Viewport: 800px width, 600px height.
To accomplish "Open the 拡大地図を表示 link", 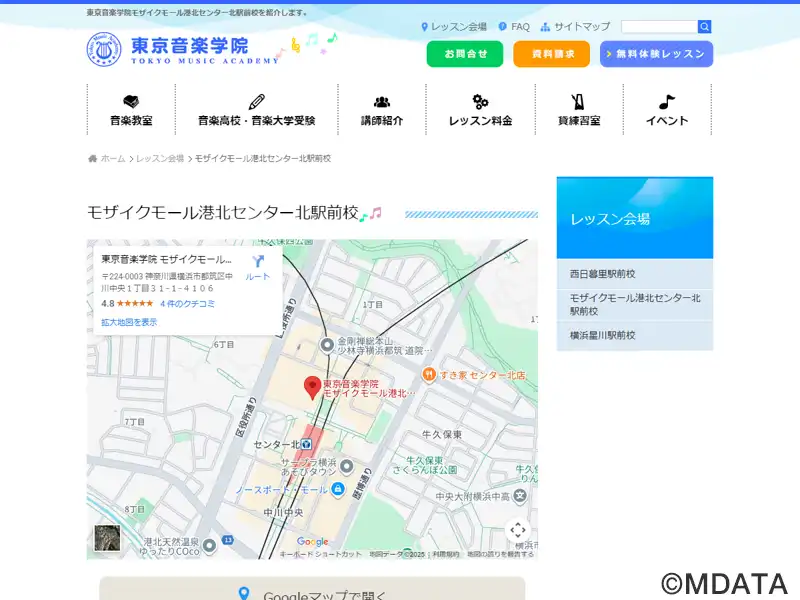I will 129,322.
